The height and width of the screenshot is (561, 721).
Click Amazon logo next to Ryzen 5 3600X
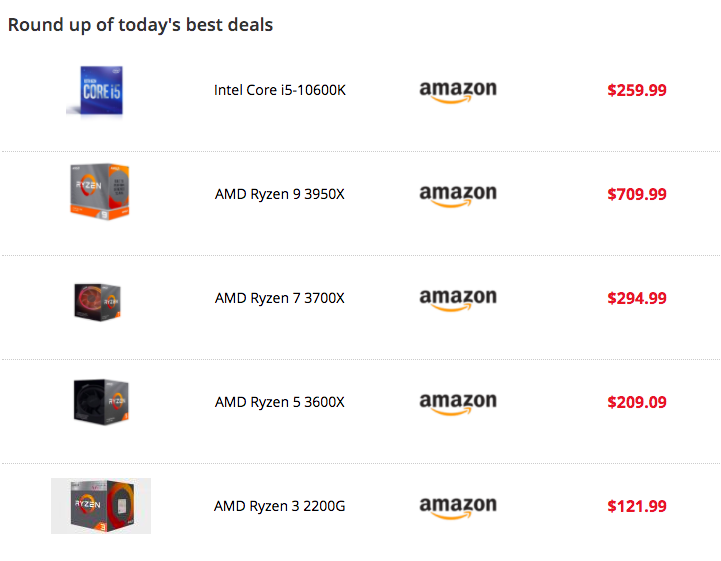[458, 403]
